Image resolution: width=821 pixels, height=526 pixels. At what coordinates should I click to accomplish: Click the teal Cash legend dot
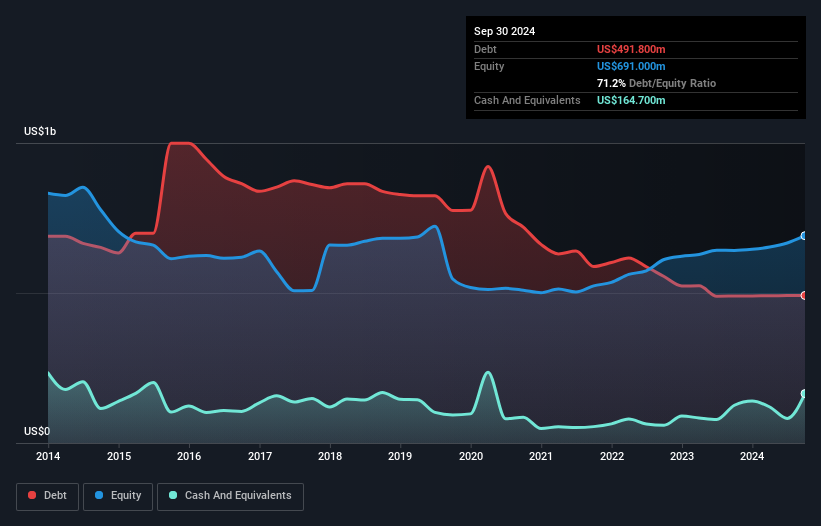pos(173,495)
